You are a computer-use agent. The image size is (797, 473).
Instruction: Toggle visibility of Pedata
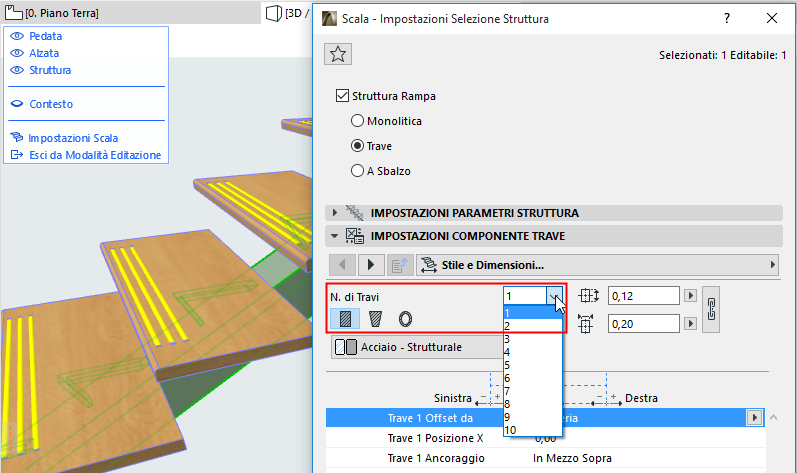click(17, 36)
